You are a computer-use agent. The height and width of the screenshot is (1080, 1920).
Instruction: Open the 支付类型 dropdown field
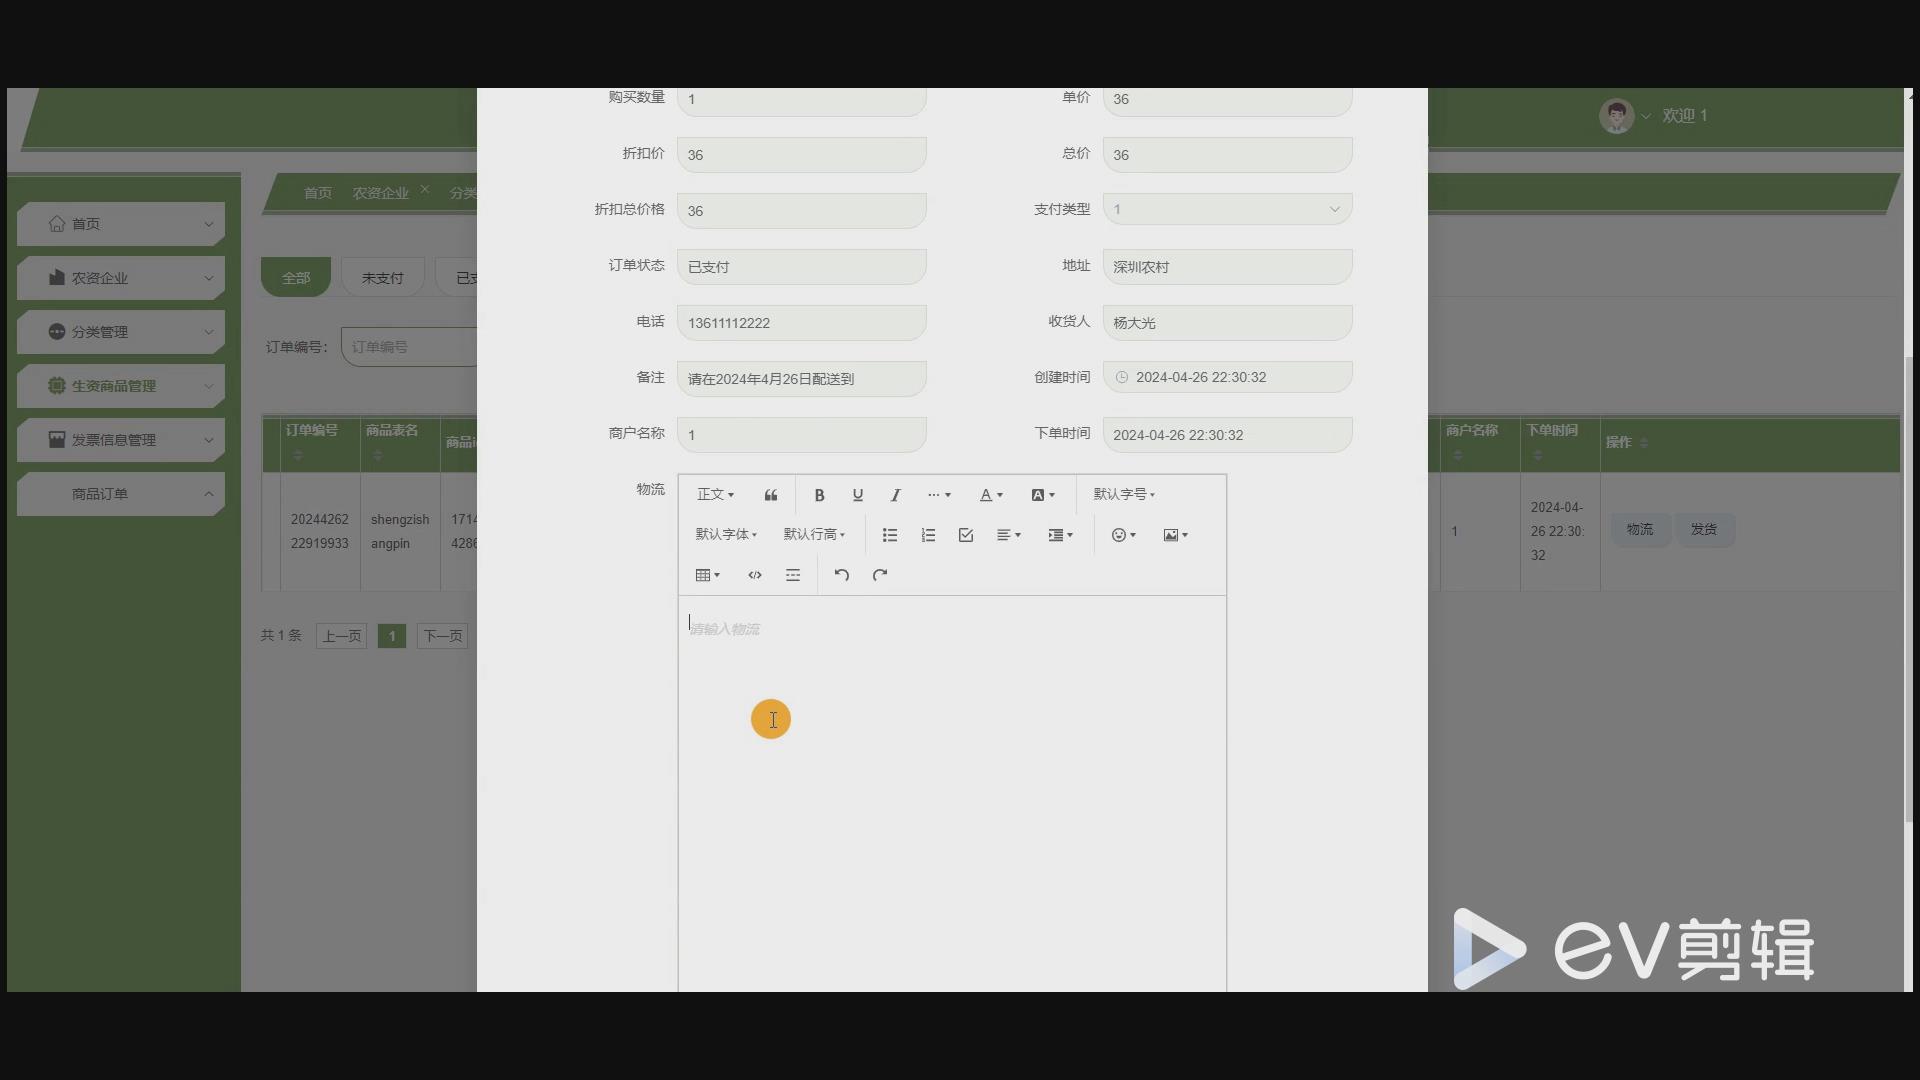(1227, 208)
